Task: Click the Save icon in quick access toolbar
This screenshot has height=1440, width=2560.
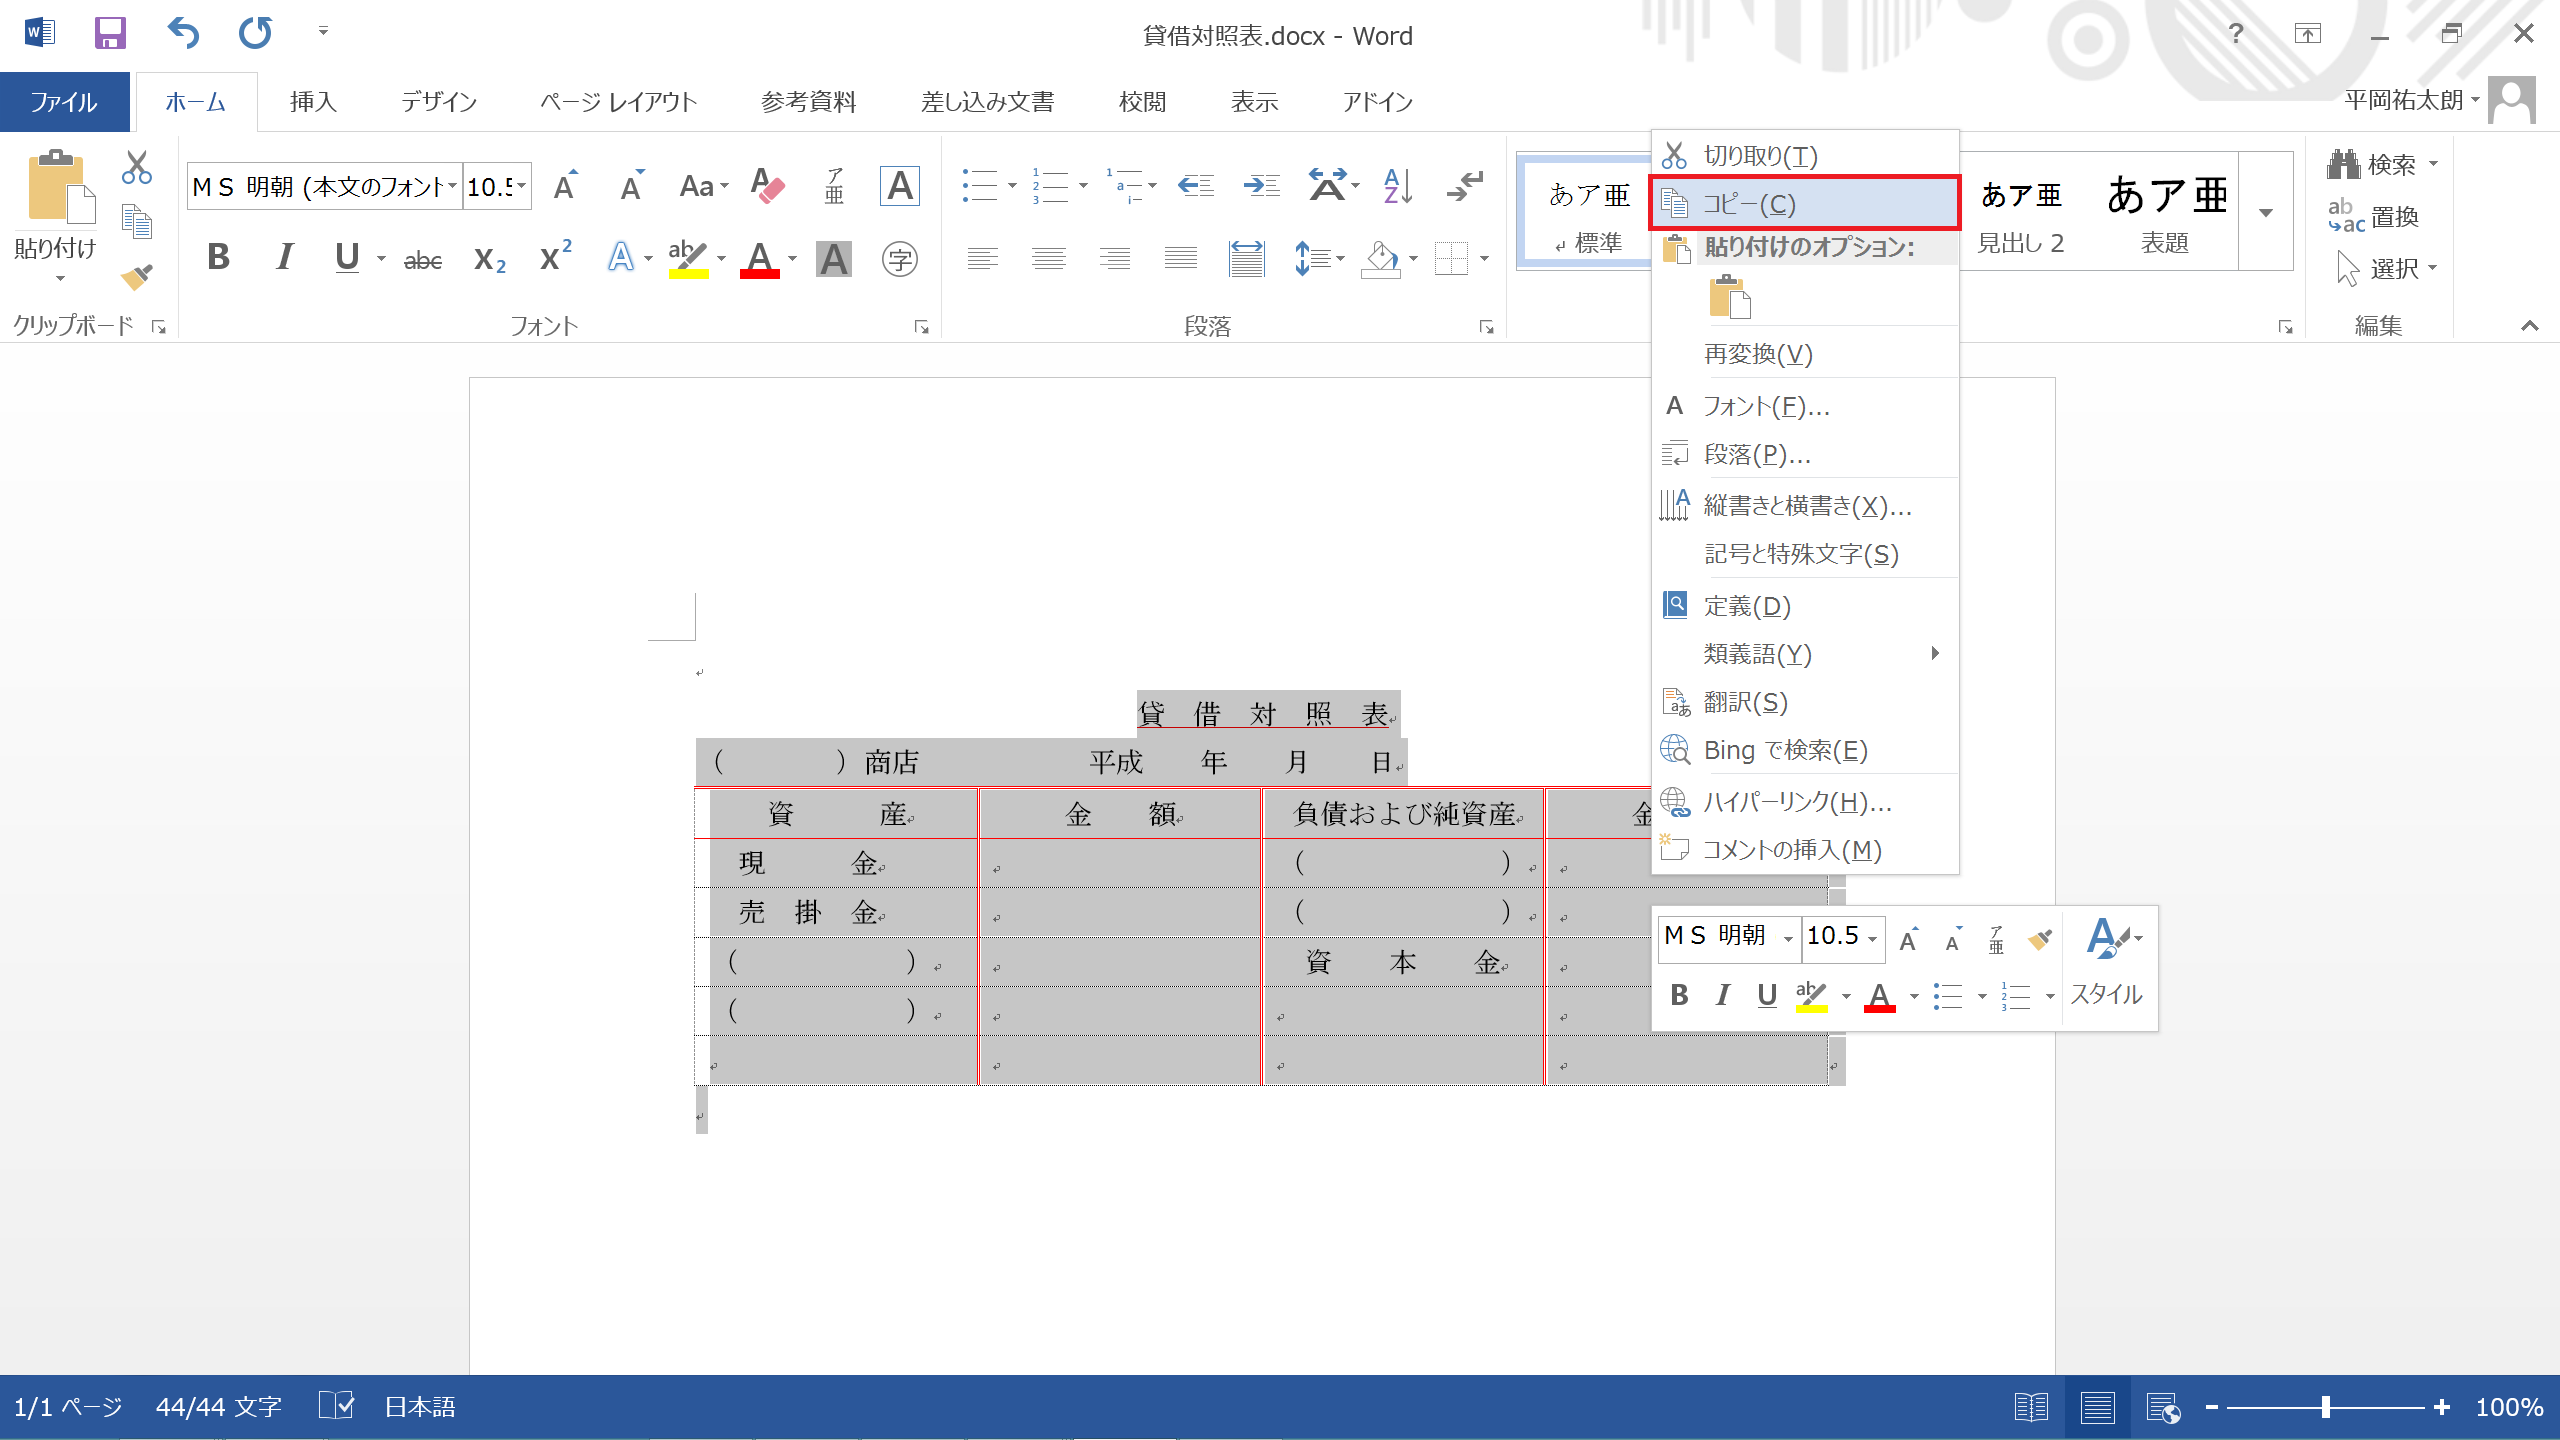Action: (110, 33)
